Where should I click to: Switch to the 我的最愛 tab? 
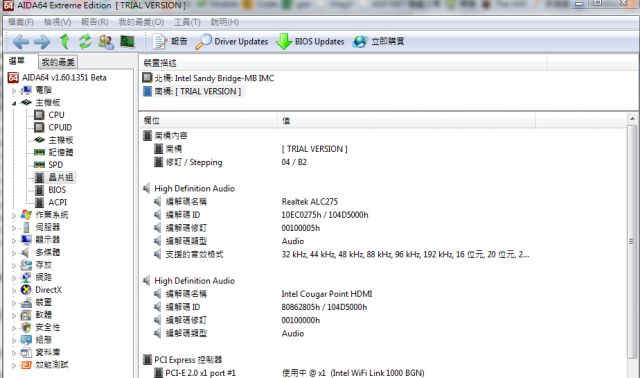tap(58, 62)
